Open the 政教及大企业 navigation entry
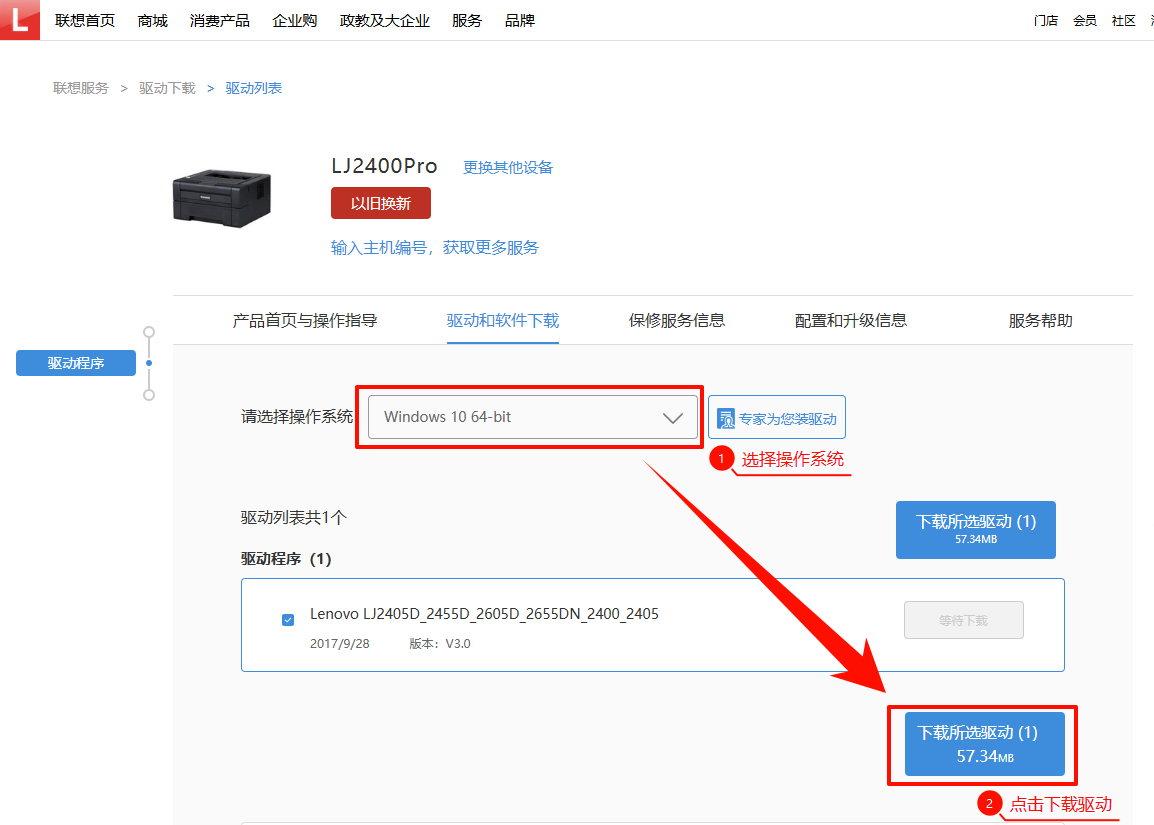 point(385,19)
